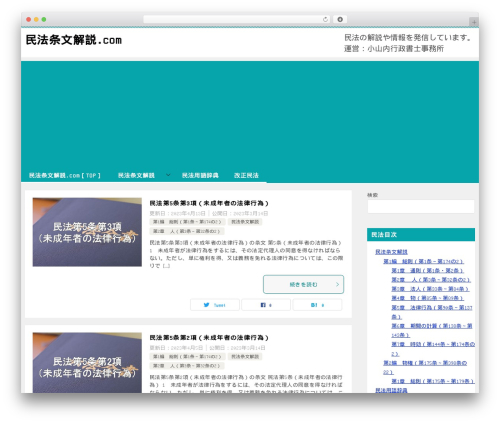Reload the page using the browser refresh icon
Screen dimensions: 500x423
point(325,19)
